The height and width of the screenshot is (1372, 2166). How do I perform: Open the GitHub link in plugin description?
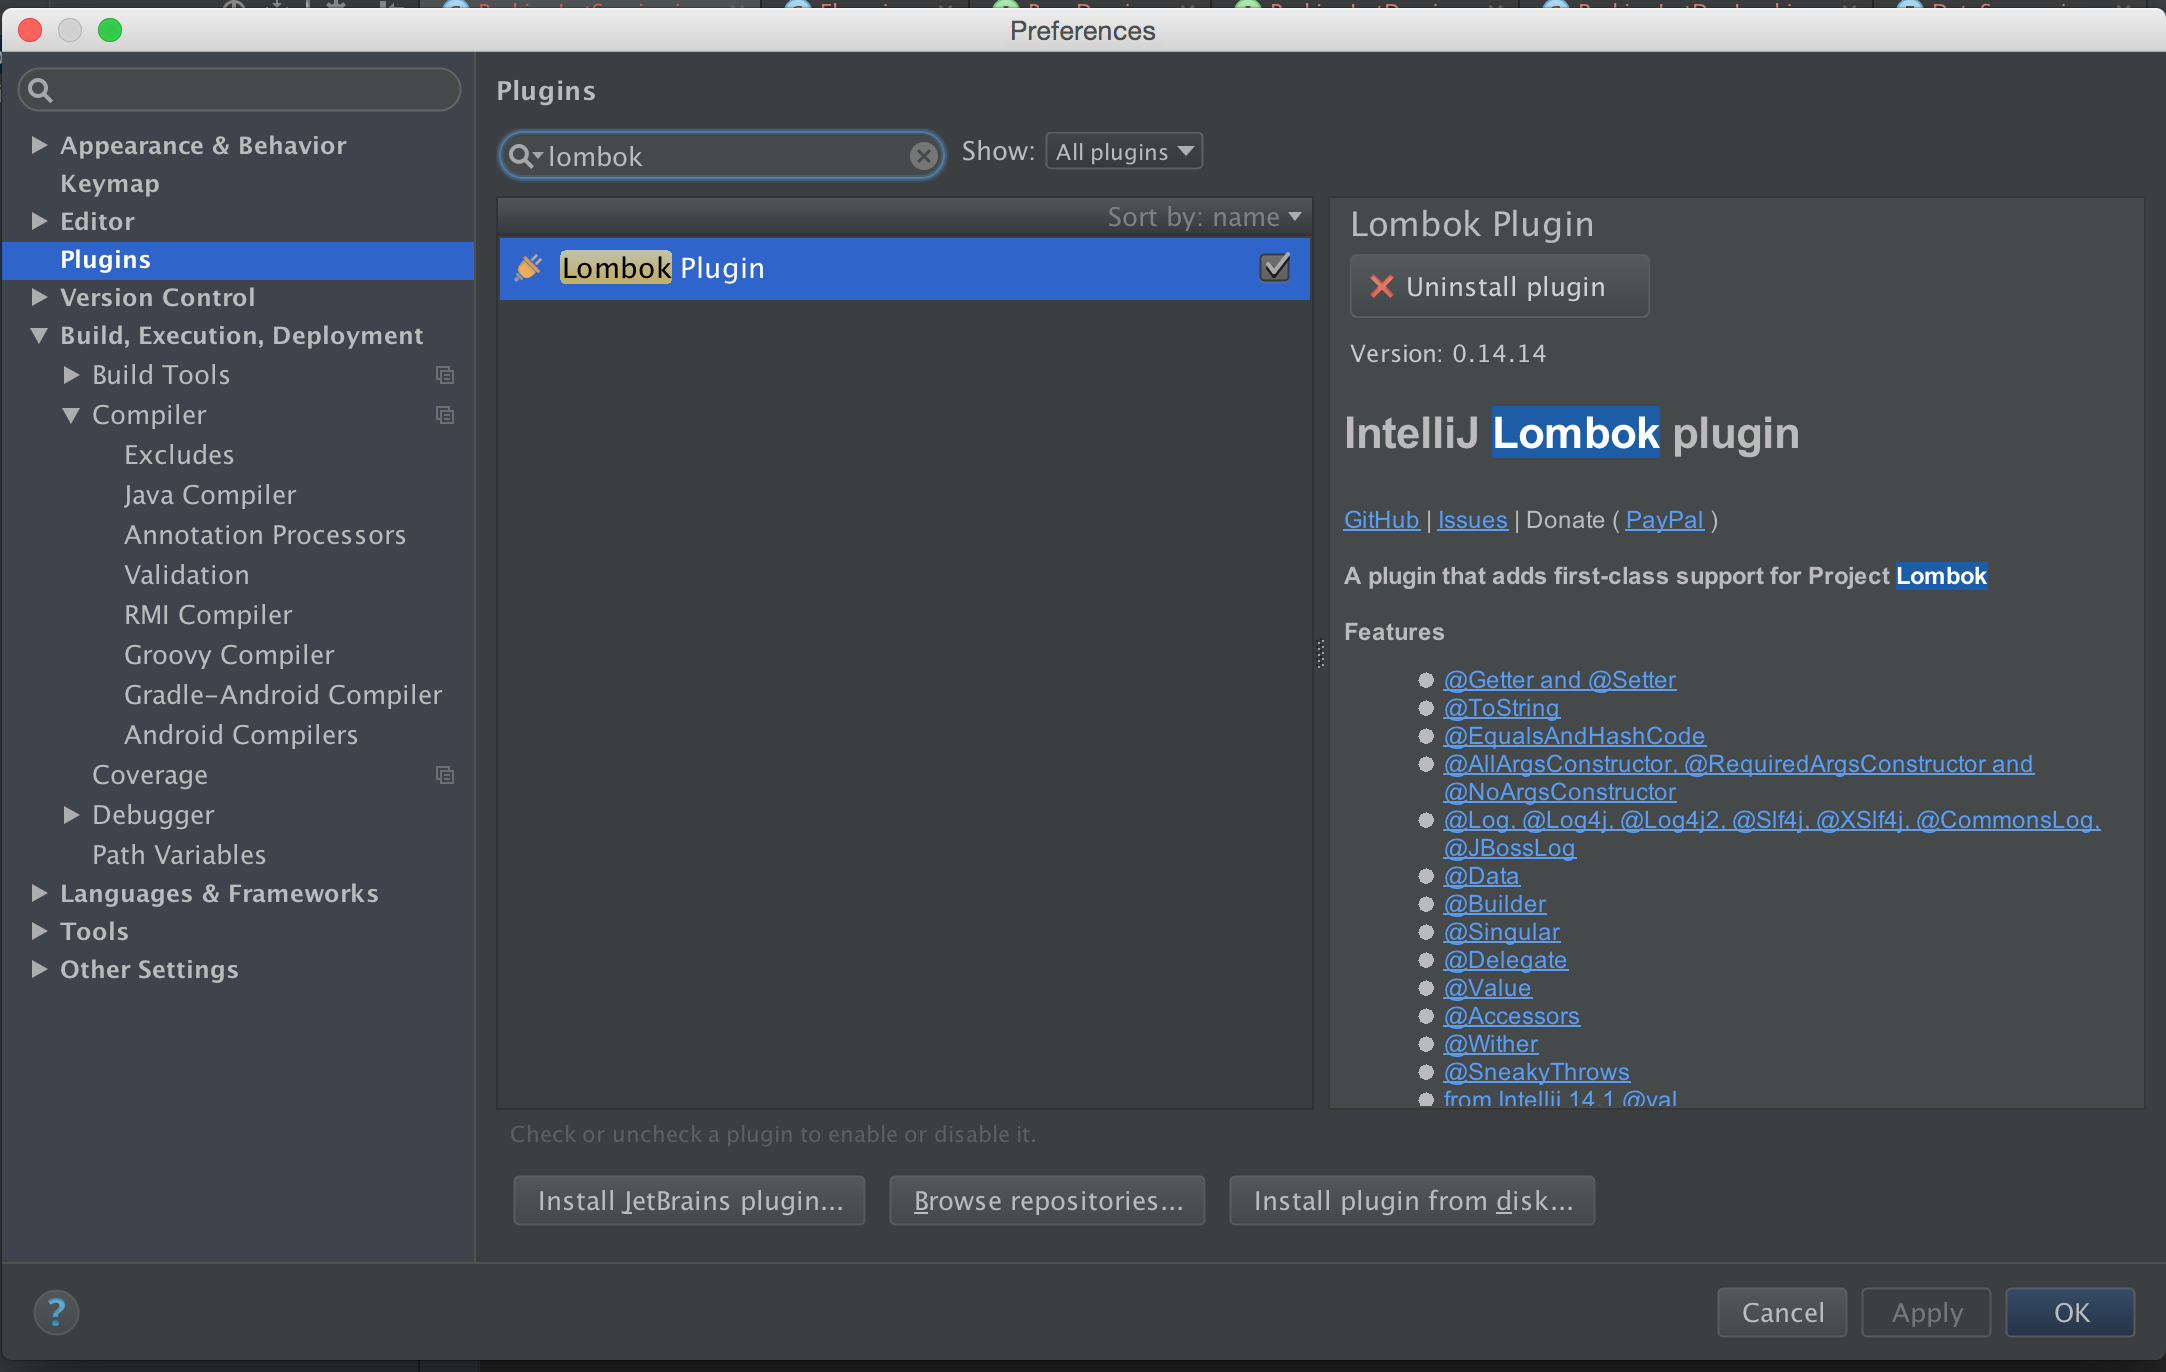pos(1381,520)
